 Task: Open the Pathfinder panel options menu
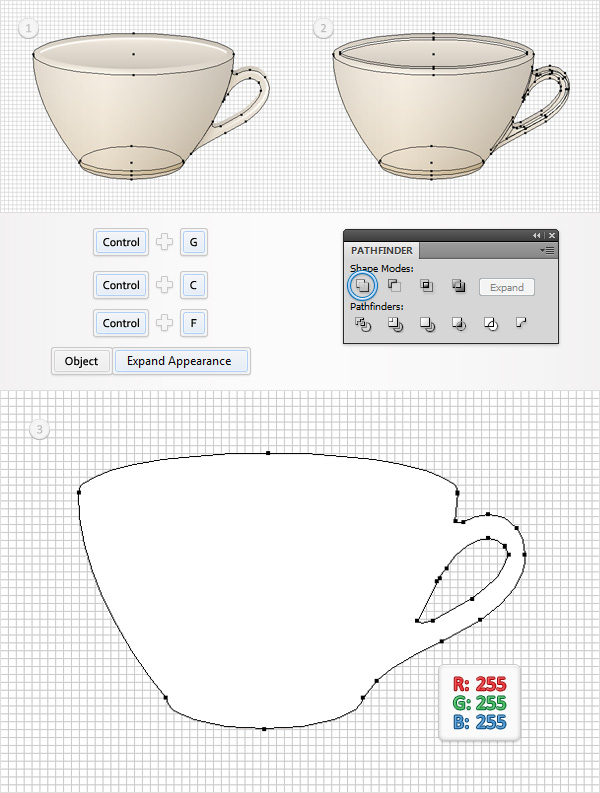pyautogui.click(x=547, y=250)
